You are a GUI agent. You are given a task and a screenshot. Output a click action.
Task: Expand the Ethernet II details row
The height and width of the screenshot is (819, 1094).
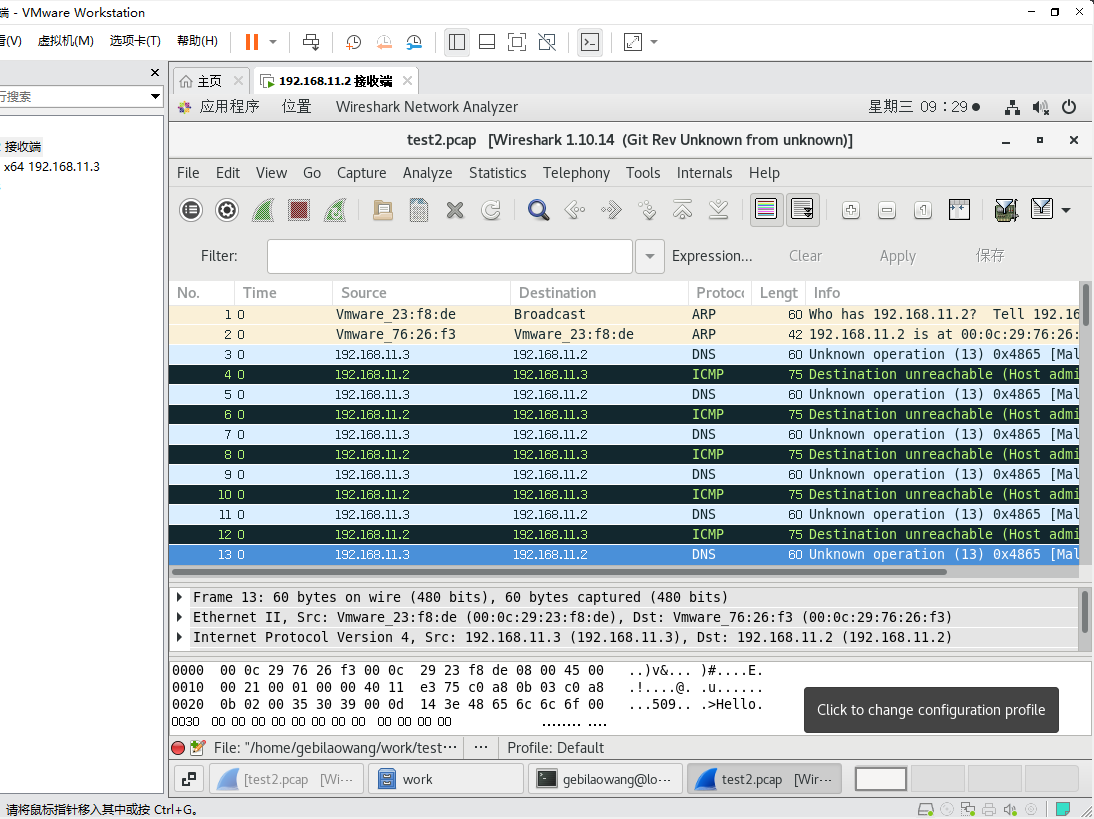pyautogui.click(x=179, y=617)
